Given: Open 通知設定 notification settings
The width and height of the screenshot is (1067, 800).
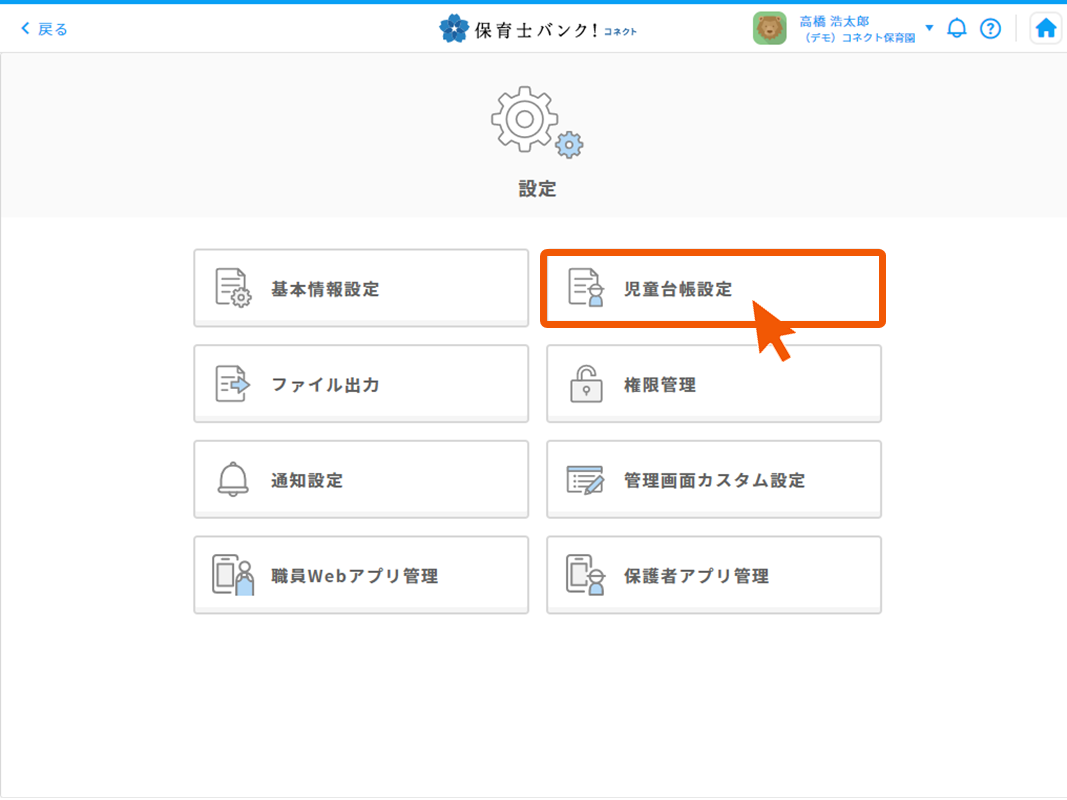Looking at the screenshot, I should pyautogui.click(x=361, y=480).
